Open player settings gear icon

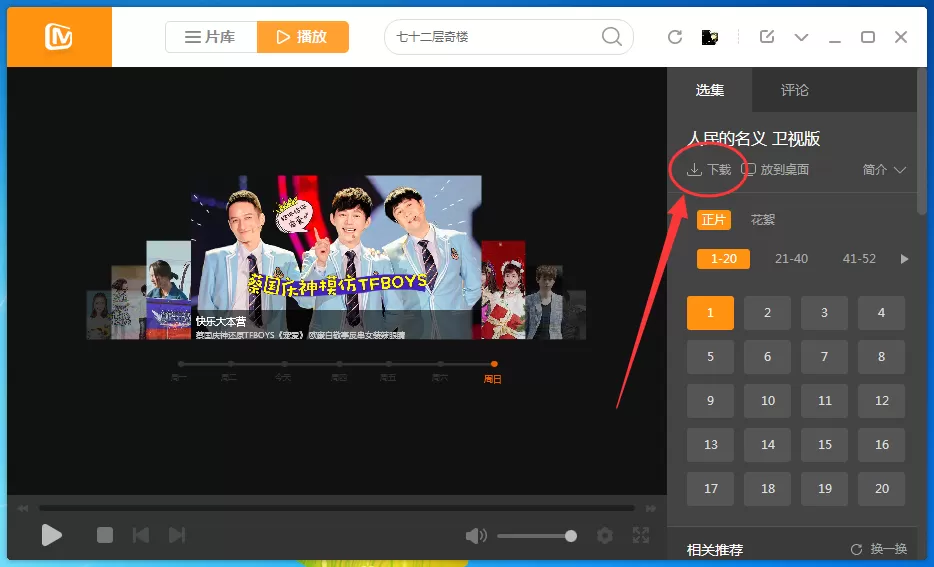pos(605,535)
